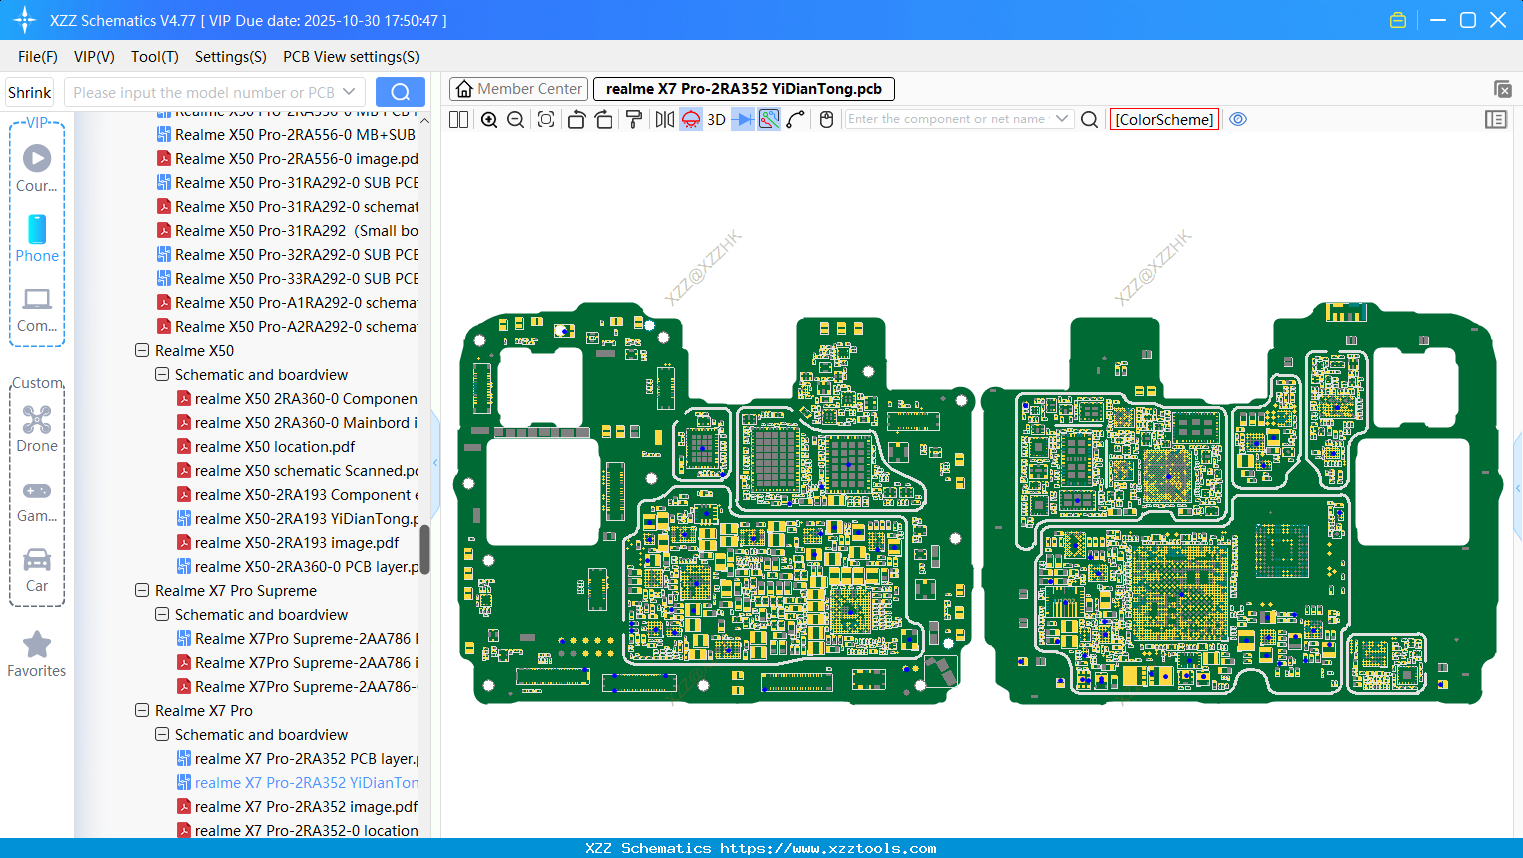Click the fit-to-screen icon
This screenshot has height=858, width=1523.
click(x=546, y=120)
